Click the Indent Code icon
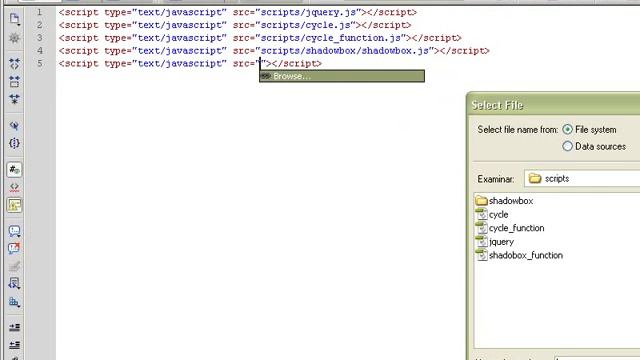640x360 pixels. click(14, 327)
